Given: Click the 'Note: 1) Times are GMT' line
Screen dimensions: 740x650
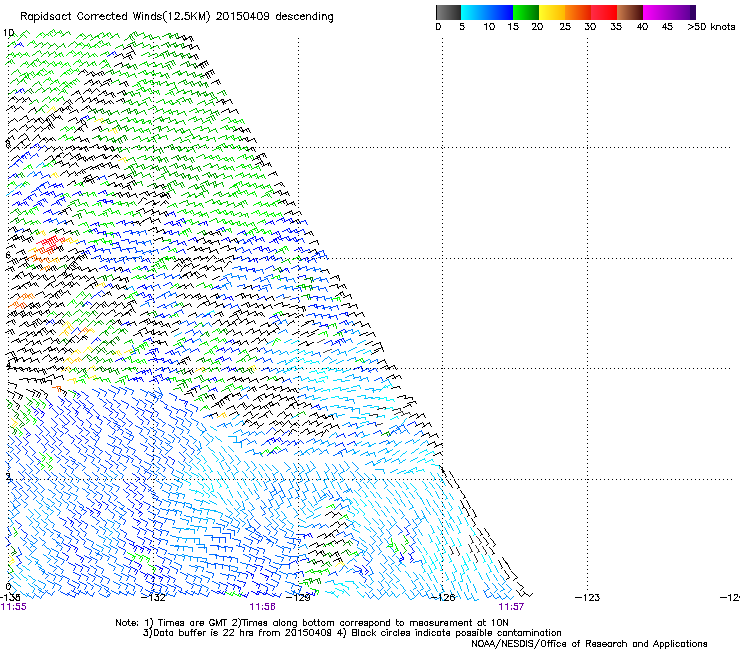Looking at the screenshot, I should pyautogui.click(x=312, y=623).
